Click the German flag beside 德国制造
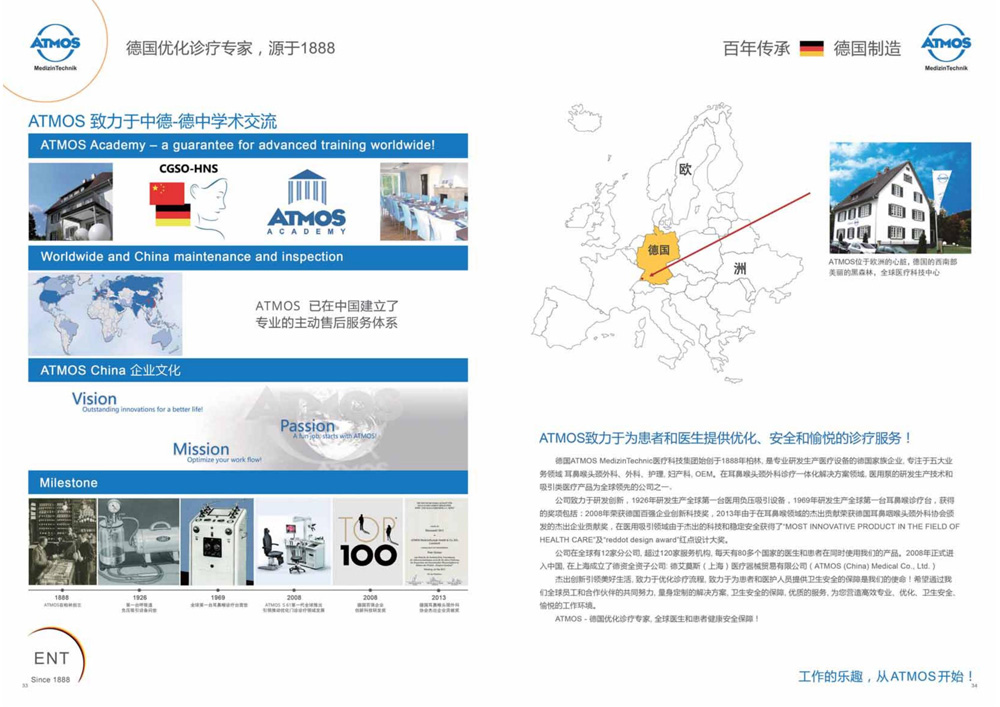 point(811,48)
